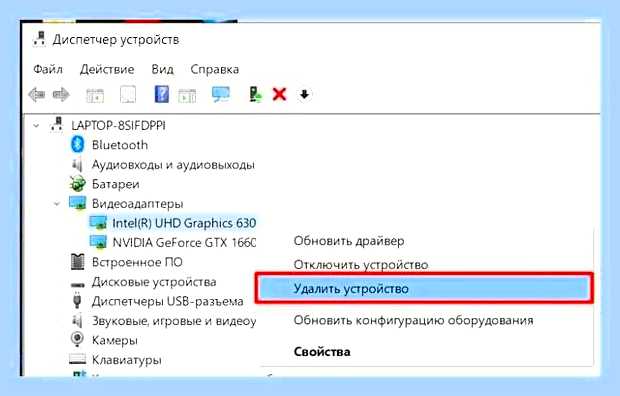Open the Действие menu
Viewport: 620px width, 396px height.
tap(107, 69)
